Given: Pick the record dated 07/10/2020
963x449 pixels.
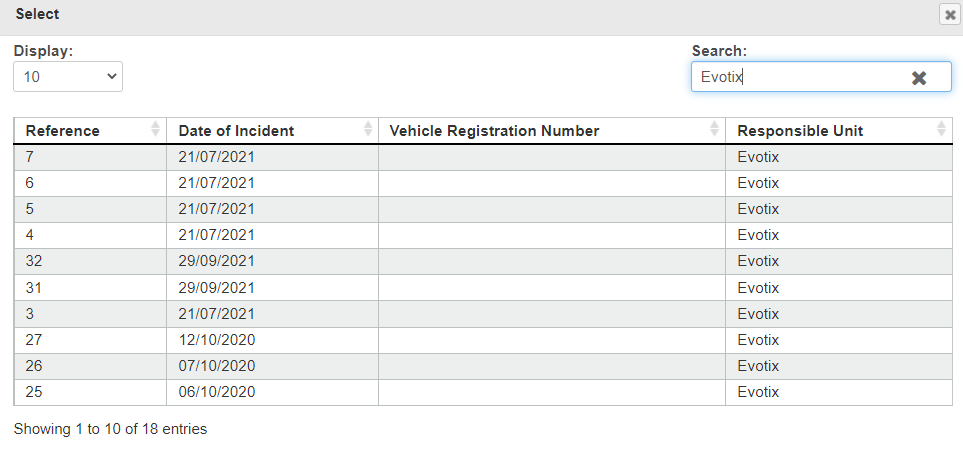Looking at the screenshot, I should (x=217, y=365).
